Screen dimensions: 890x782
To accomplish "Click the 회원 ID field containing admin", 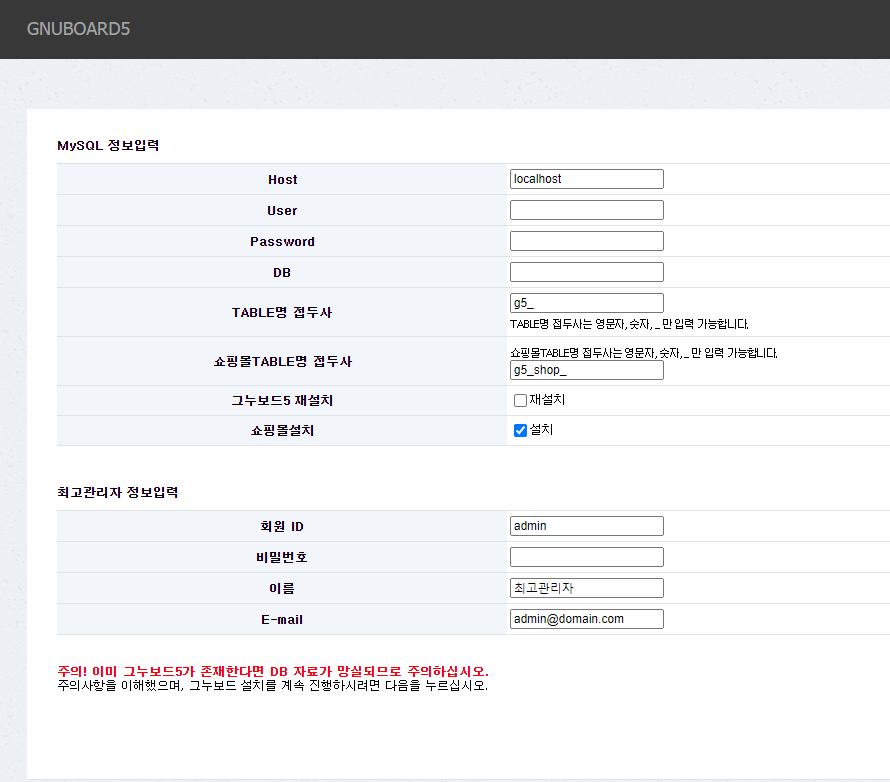I will click(586, 526).
